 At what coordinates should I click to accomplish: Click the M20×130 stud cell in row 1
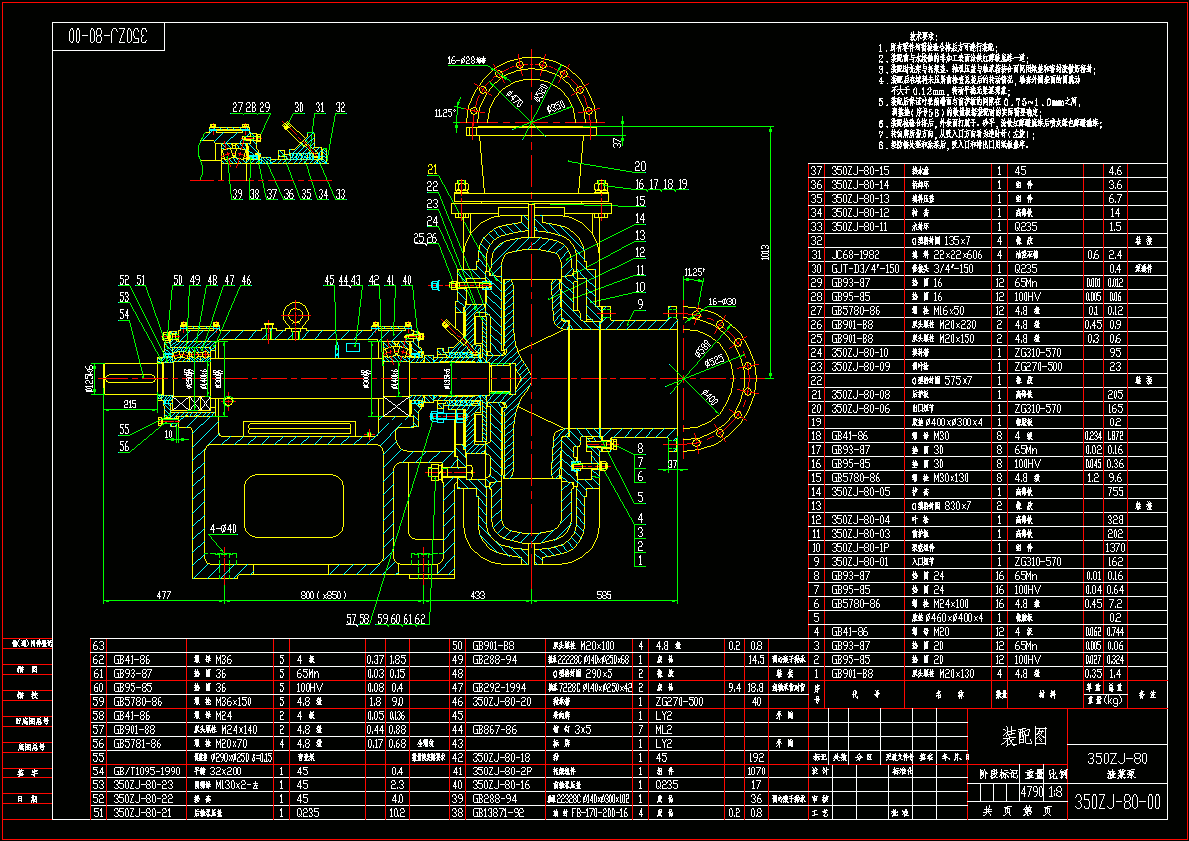[x=943, y=673]
